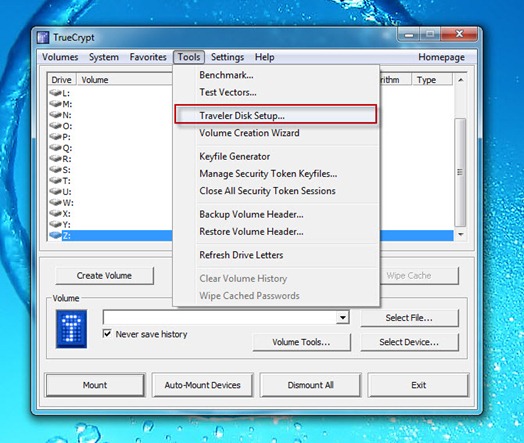This screenshot has width=524, height=443.
Task: Open the System menu
Action: (x=104, y=57)
